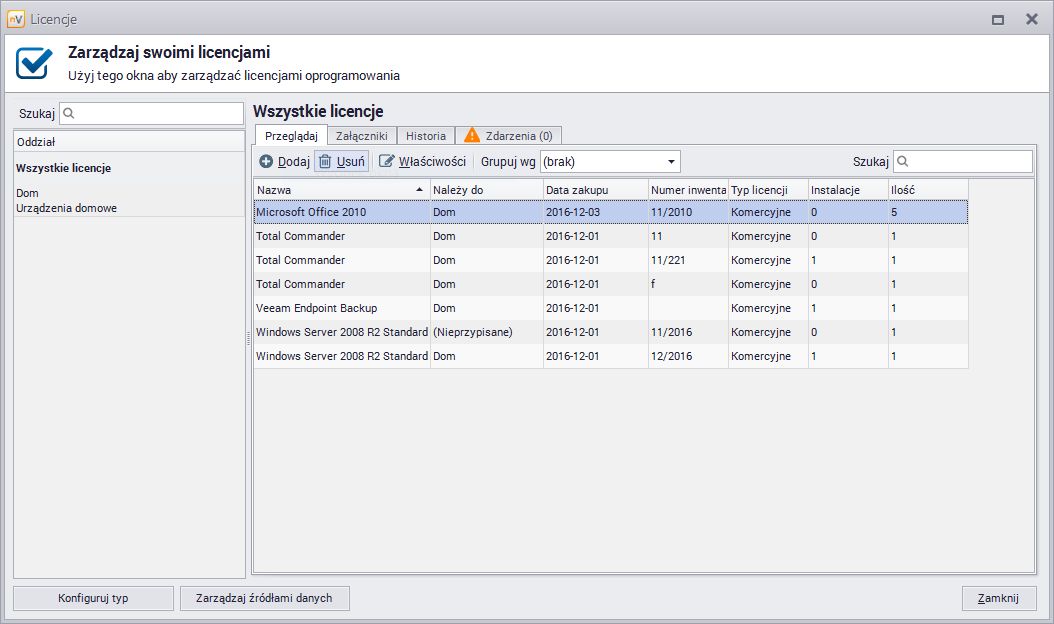Click the checkmark logo in header
The image size is (1054, 624).
34,63
